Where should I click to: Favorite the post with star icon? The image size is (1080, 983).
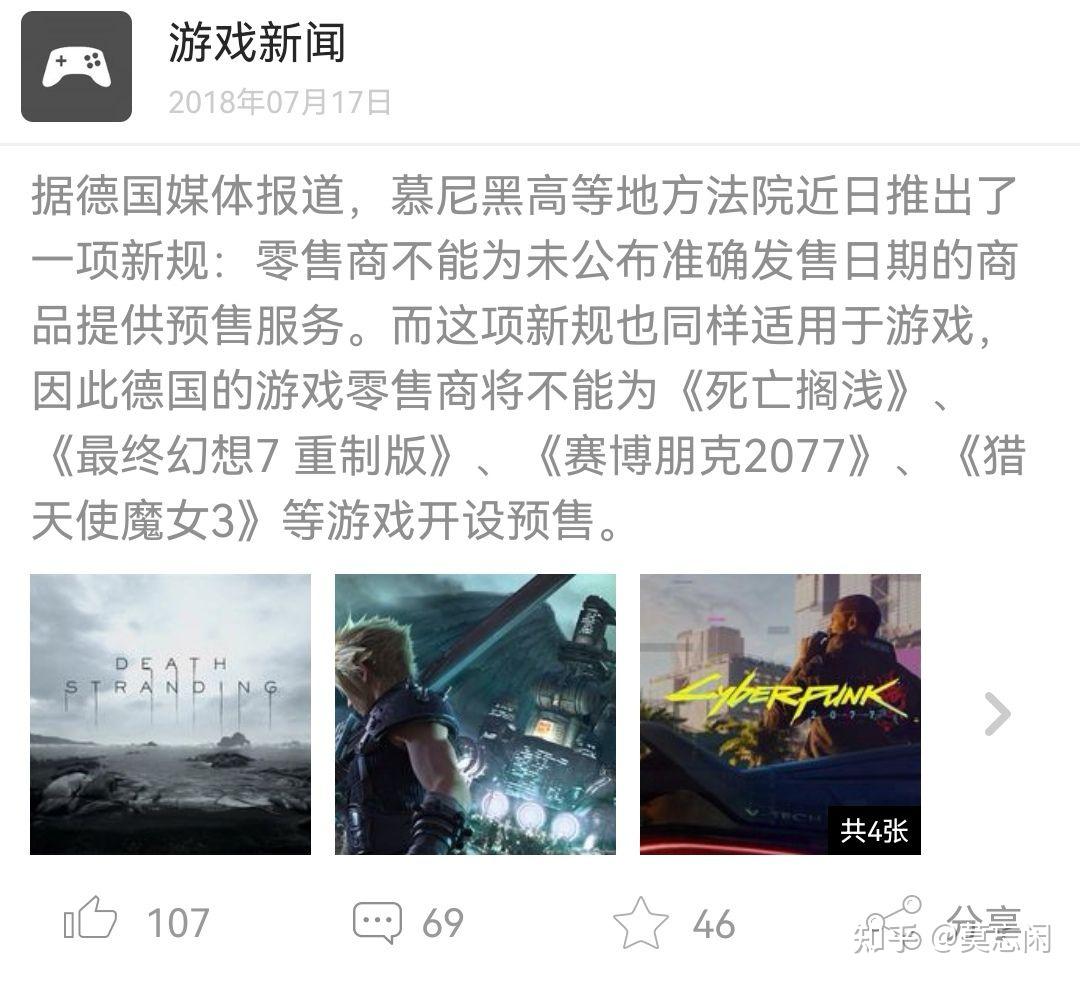(x=641, y=922)
